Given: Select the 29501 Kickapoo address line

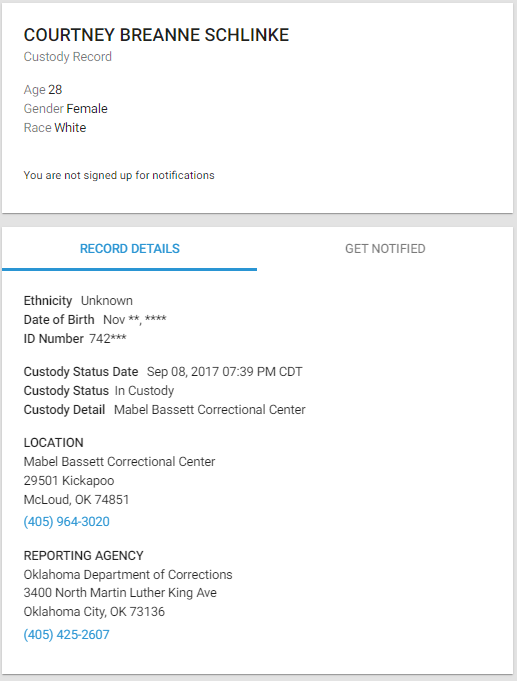Looking at the screenshot, I should (69, 481).
